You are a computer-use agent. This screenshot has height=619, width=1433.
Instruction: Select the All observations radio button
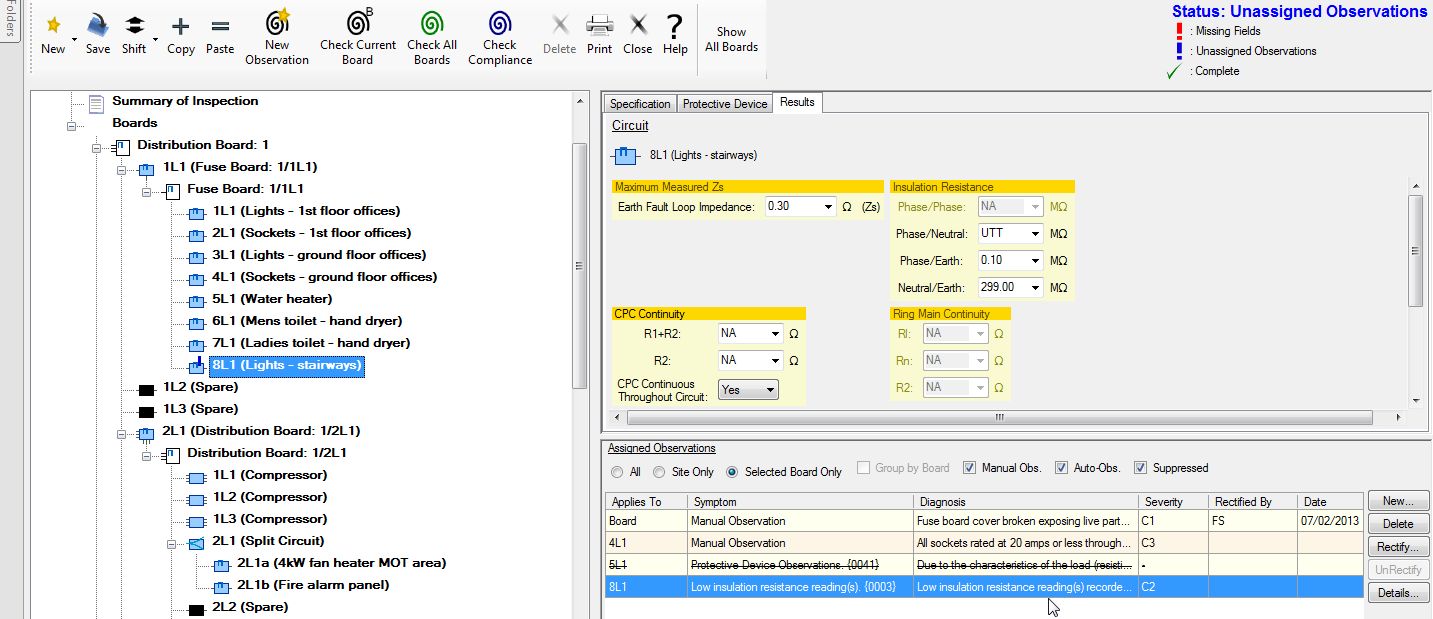(x=616, y=472)
